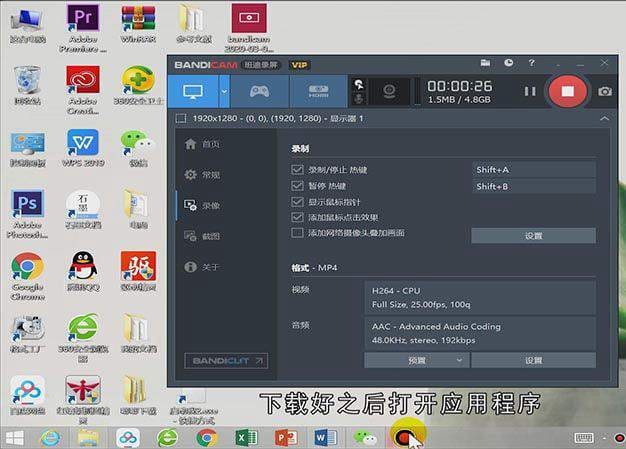Open Google Chrome desktop shortcut
626x449 pixels.
click(27, 276)
